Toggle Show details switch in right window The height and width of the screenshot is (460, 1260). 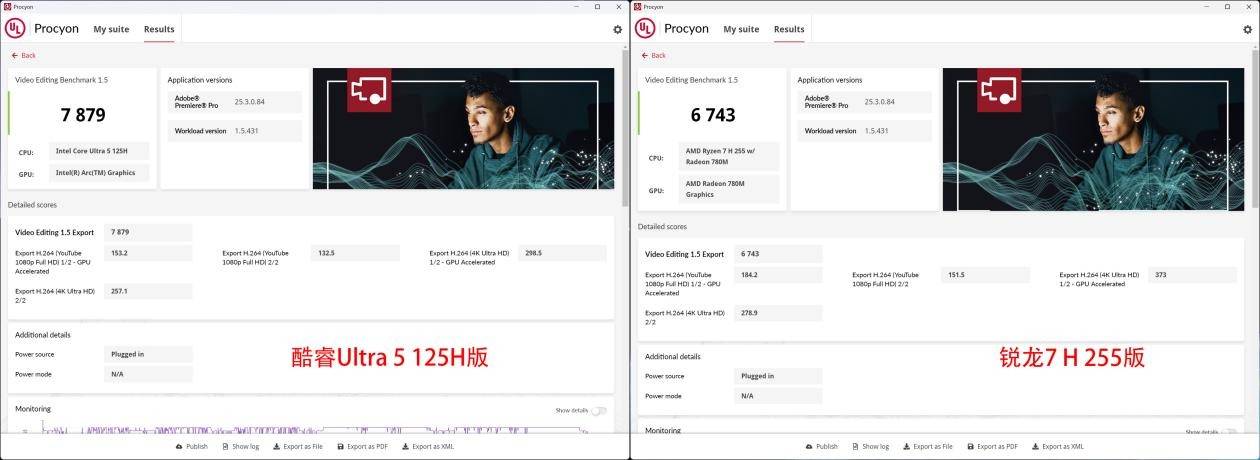coord(1229,432)
